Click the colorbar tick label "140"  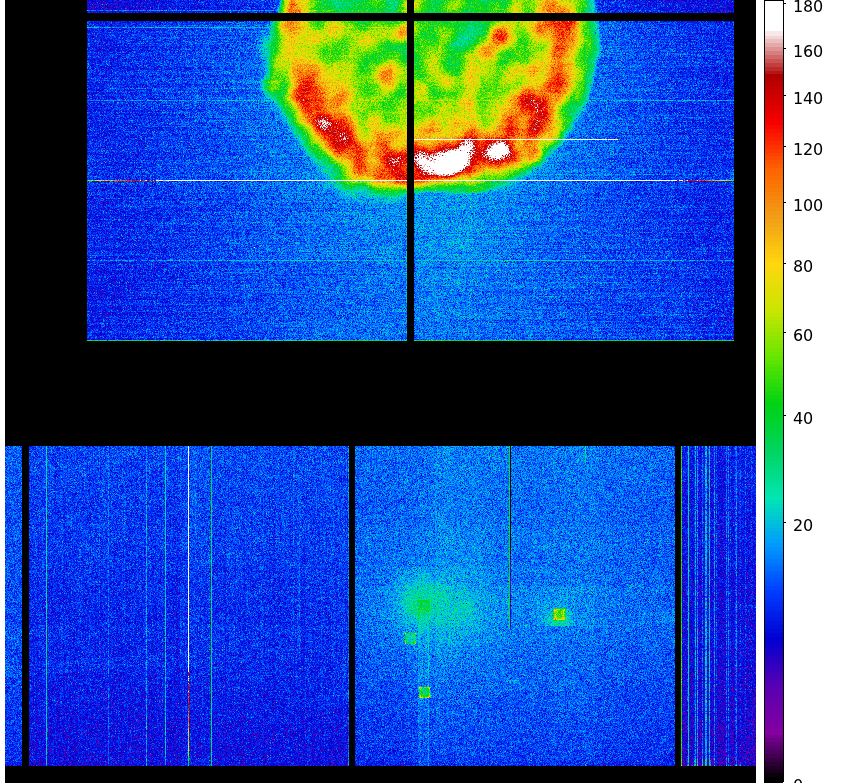808,99
